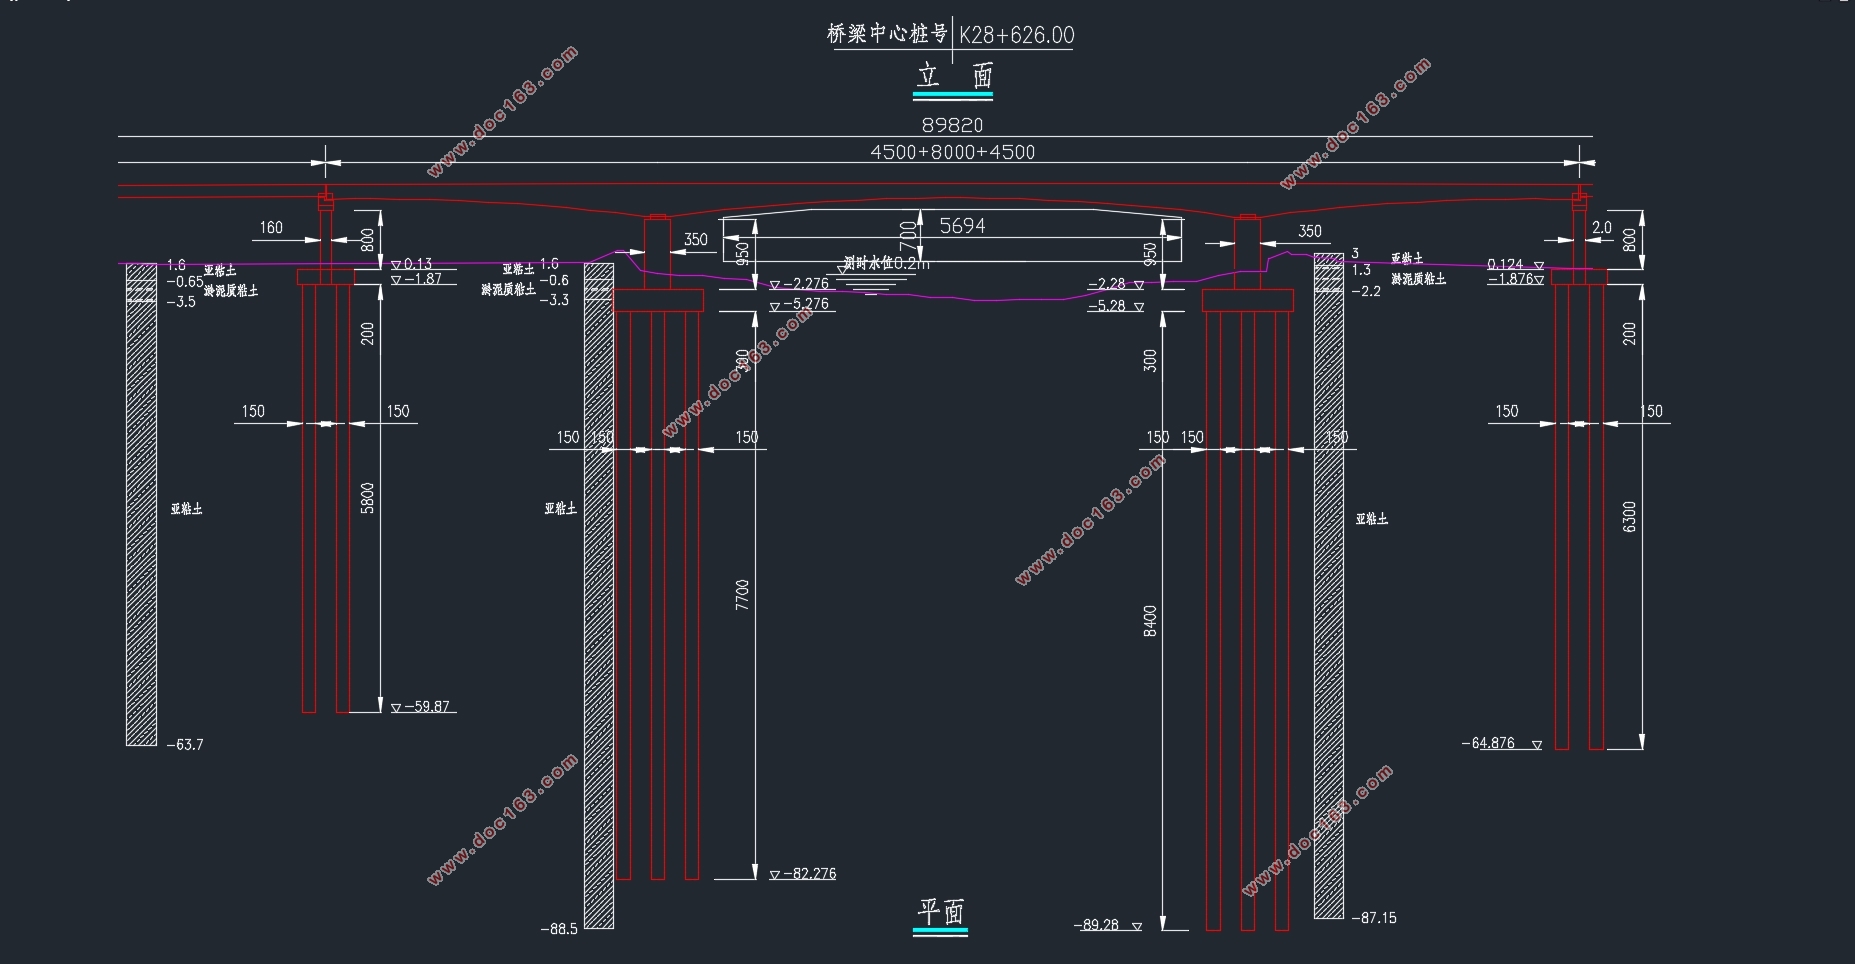The width and height of the screenshot is (1855, 964).
Task: Click the 5694 dimension text
Action: coord(962,226)
